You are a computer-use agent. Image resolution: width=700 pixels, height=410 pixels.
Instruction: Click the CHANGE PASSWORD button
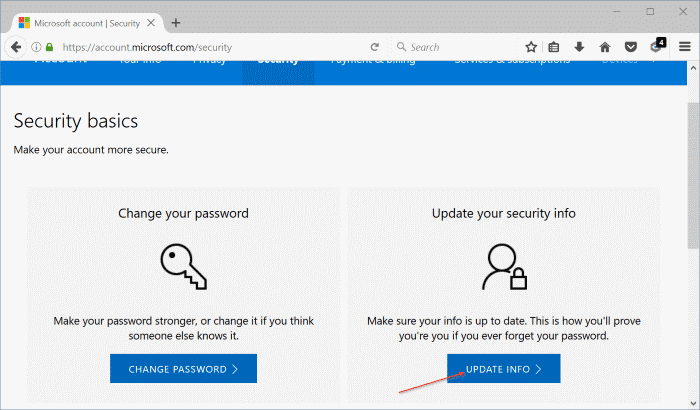(x=183, y=368)
